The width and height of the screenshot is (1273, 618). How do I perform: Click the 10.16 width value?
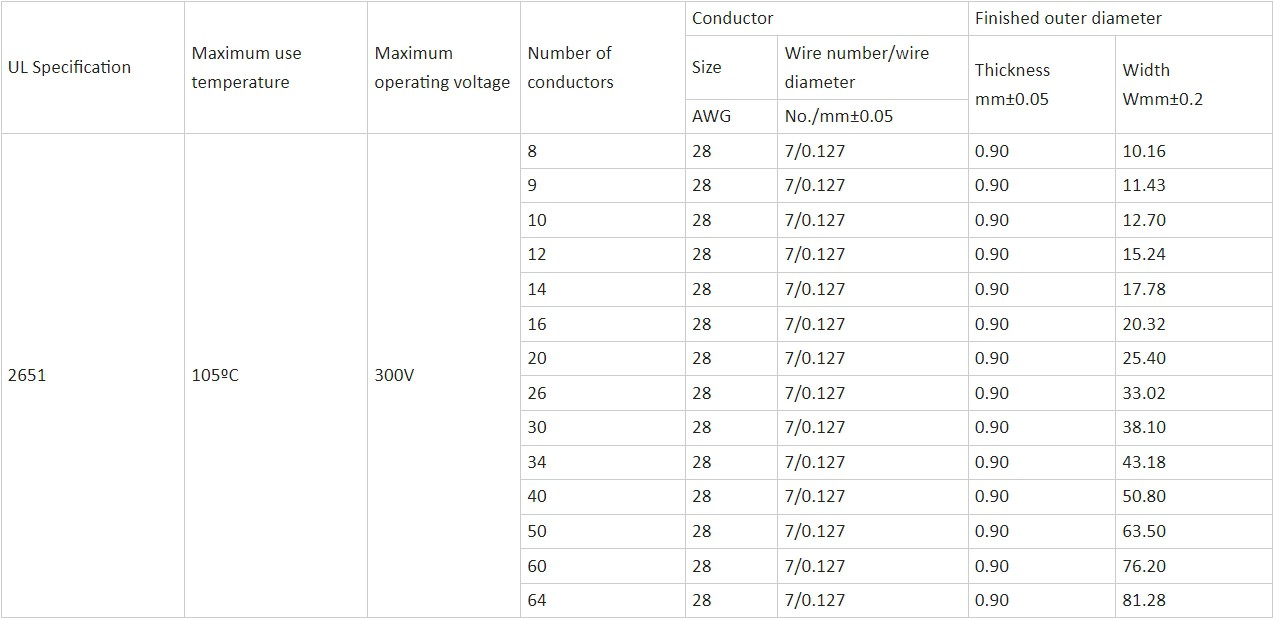pos(1144,151)
